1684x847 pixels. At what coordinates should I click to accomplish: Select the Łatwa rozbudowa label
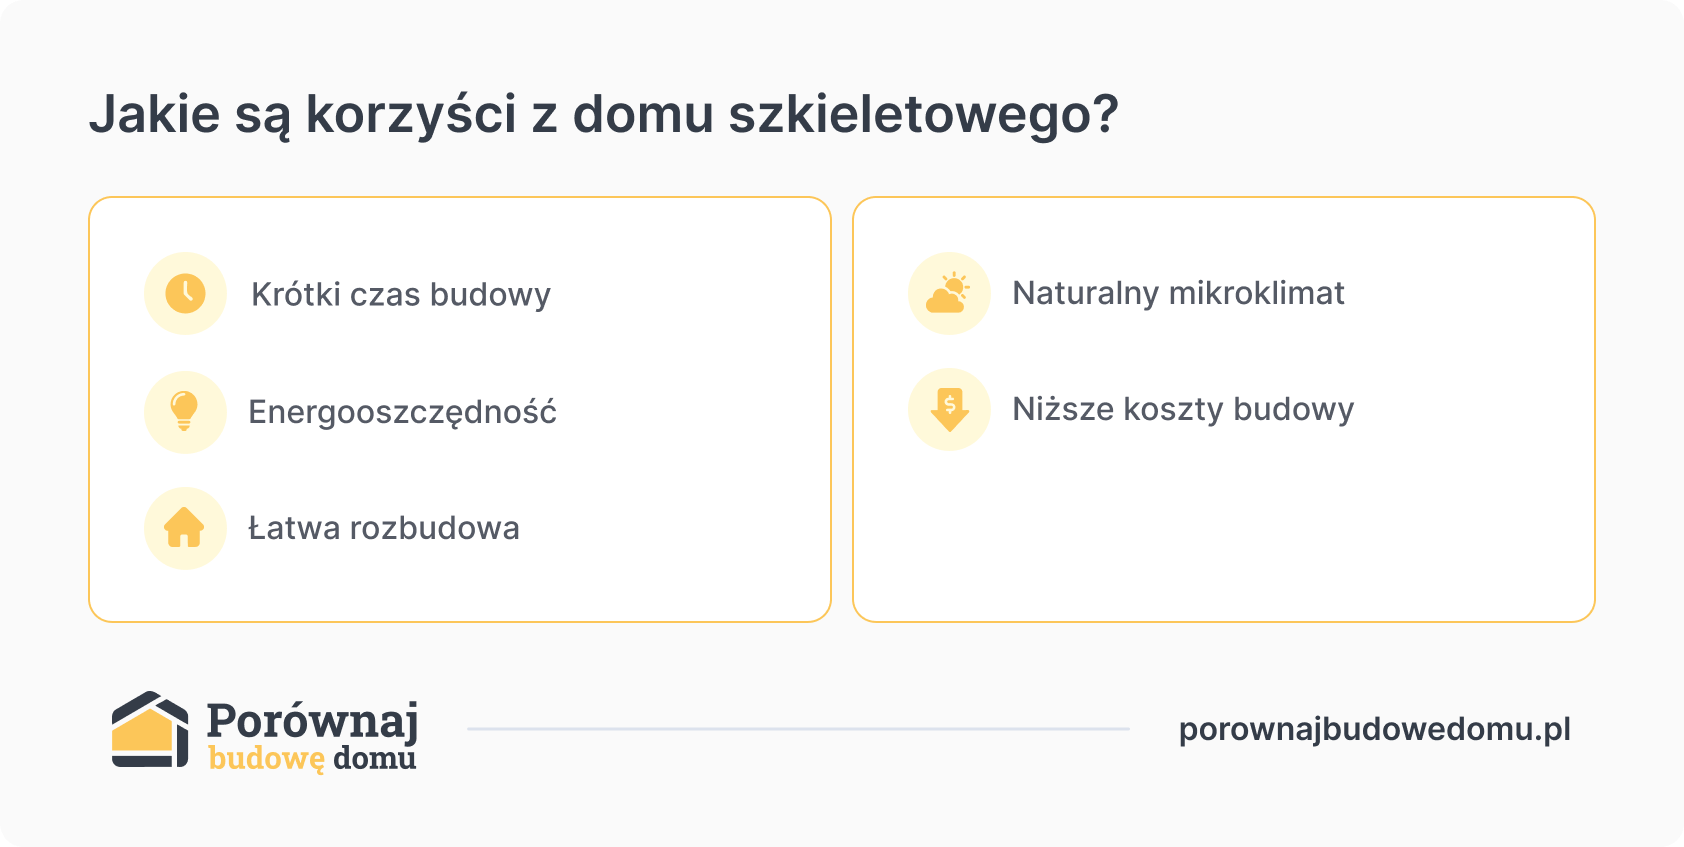click(384, 528)
